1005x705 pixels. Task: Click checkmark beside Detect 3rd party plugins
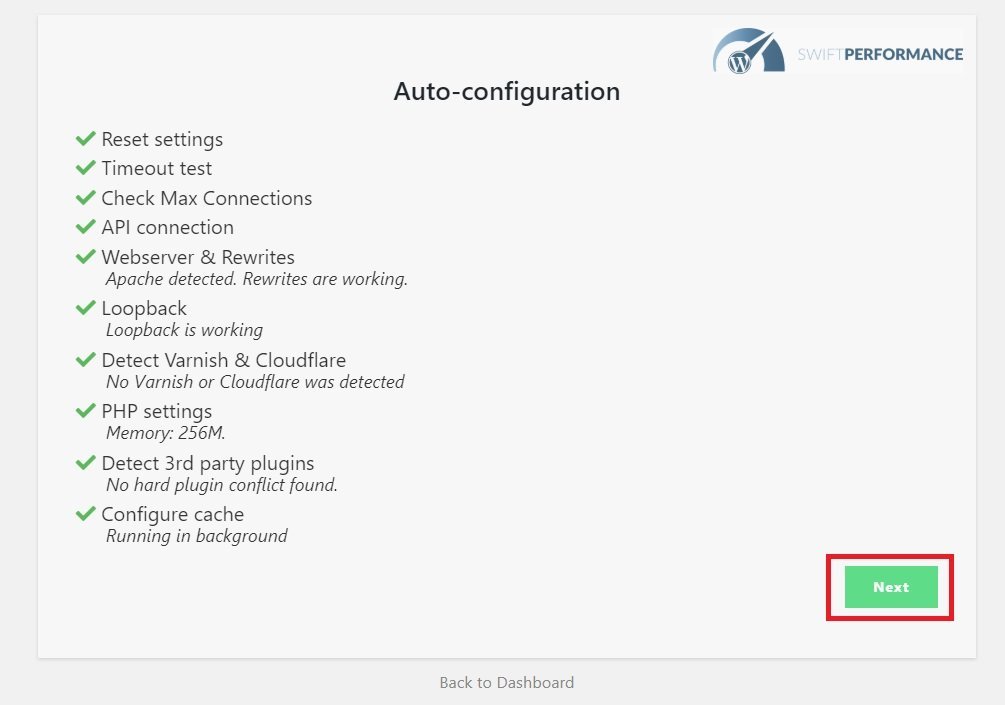(x=85, y=463)
